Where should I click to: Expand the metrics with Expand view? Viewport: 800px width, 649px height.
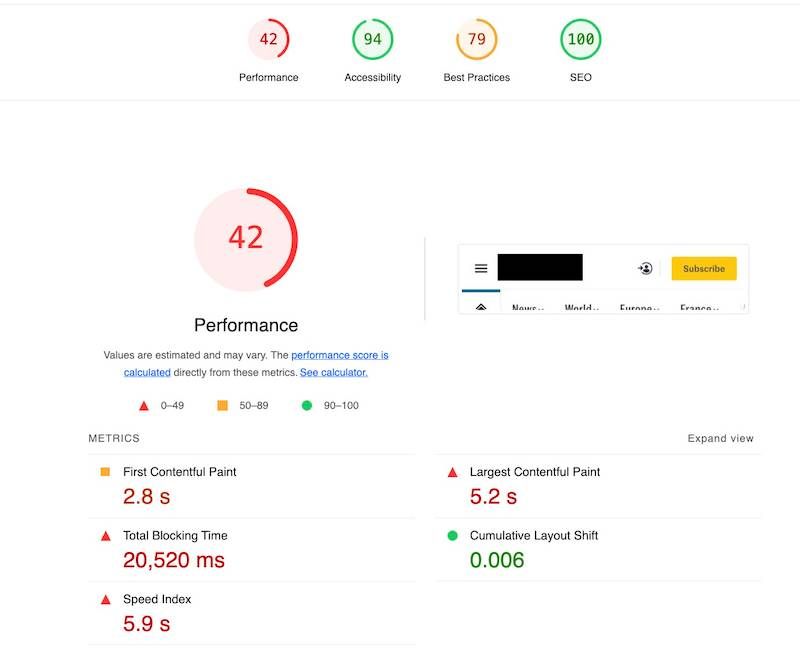[720, 438]
